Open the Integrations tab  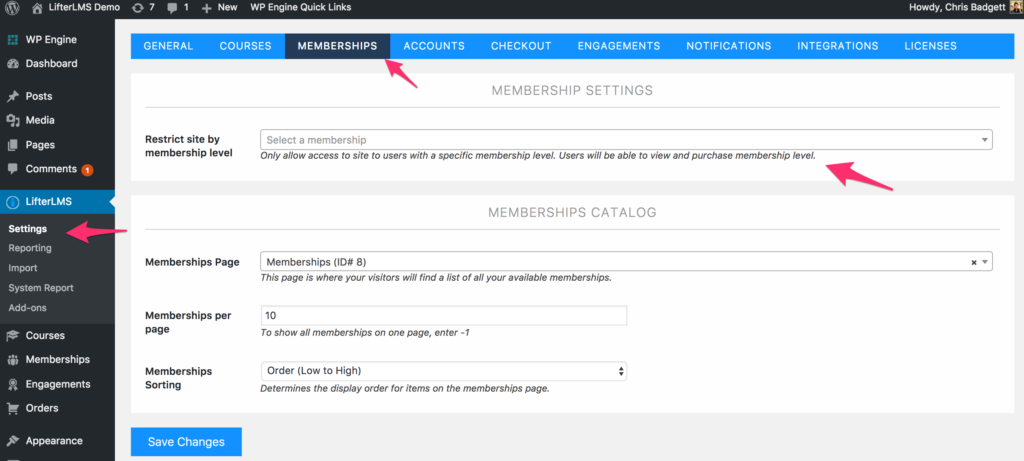coord(838,46)
